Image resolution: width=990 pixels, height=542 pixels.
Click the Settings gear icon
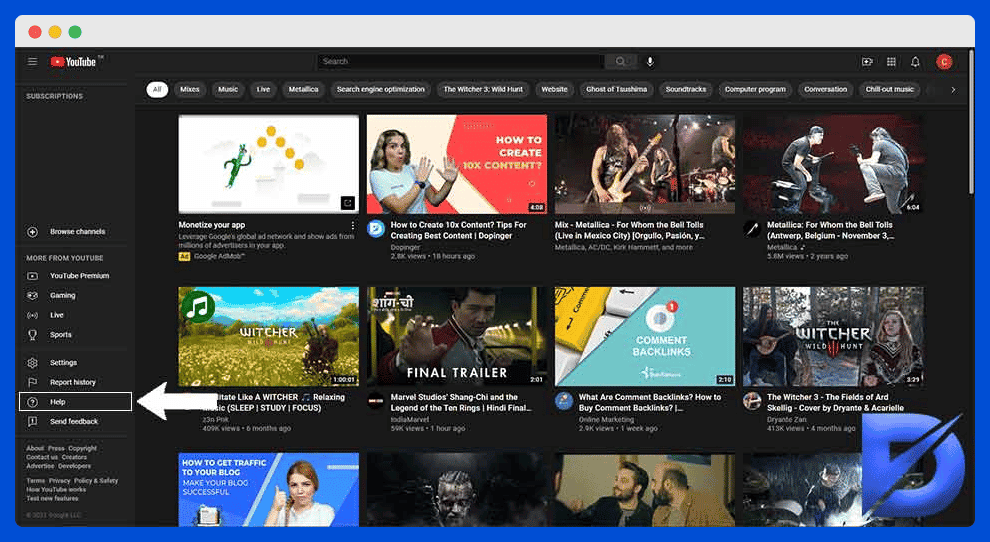(32, 363)
